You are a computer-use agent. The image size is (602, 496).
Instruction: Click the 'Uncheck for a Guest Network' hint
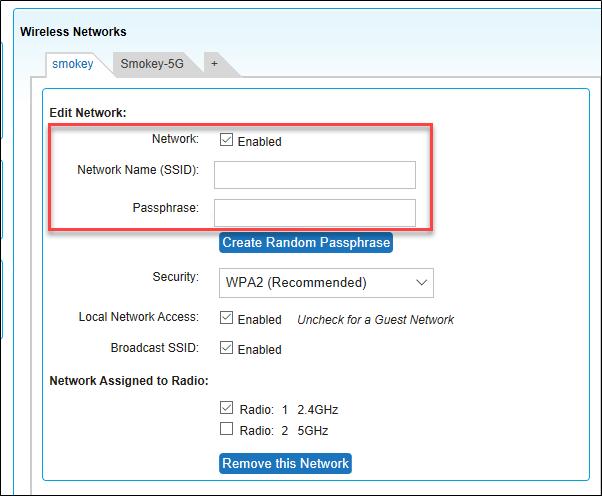tap(376, 320)
